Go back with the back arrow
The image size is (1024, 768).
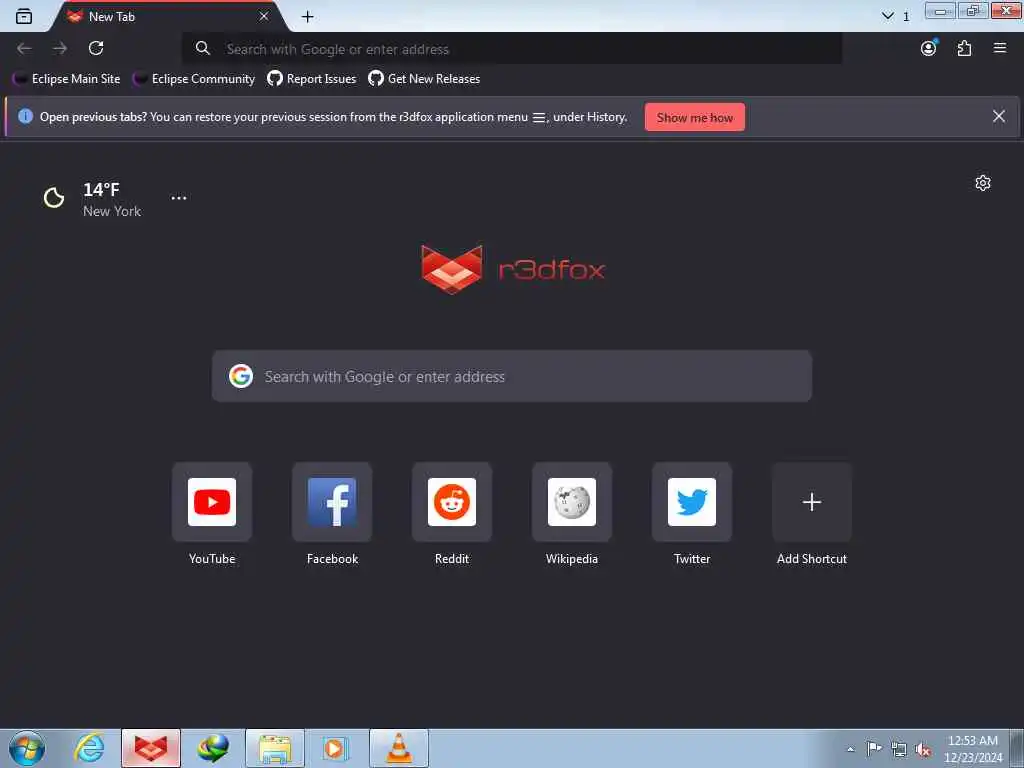click(24, 48)
